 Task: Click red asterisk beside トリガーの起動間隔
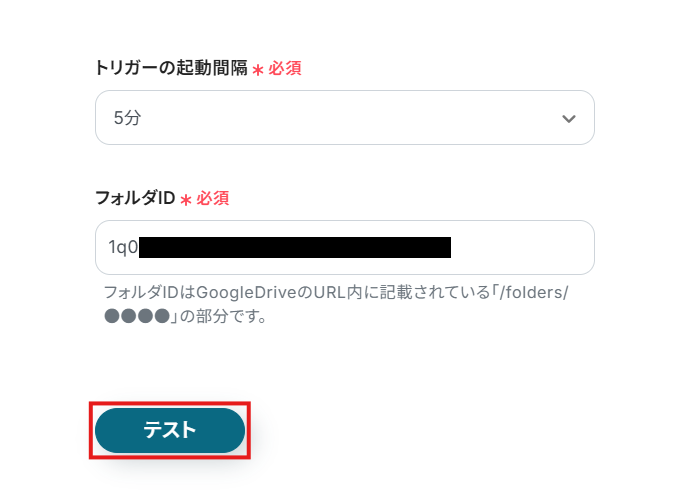click(x=258, y=70)
